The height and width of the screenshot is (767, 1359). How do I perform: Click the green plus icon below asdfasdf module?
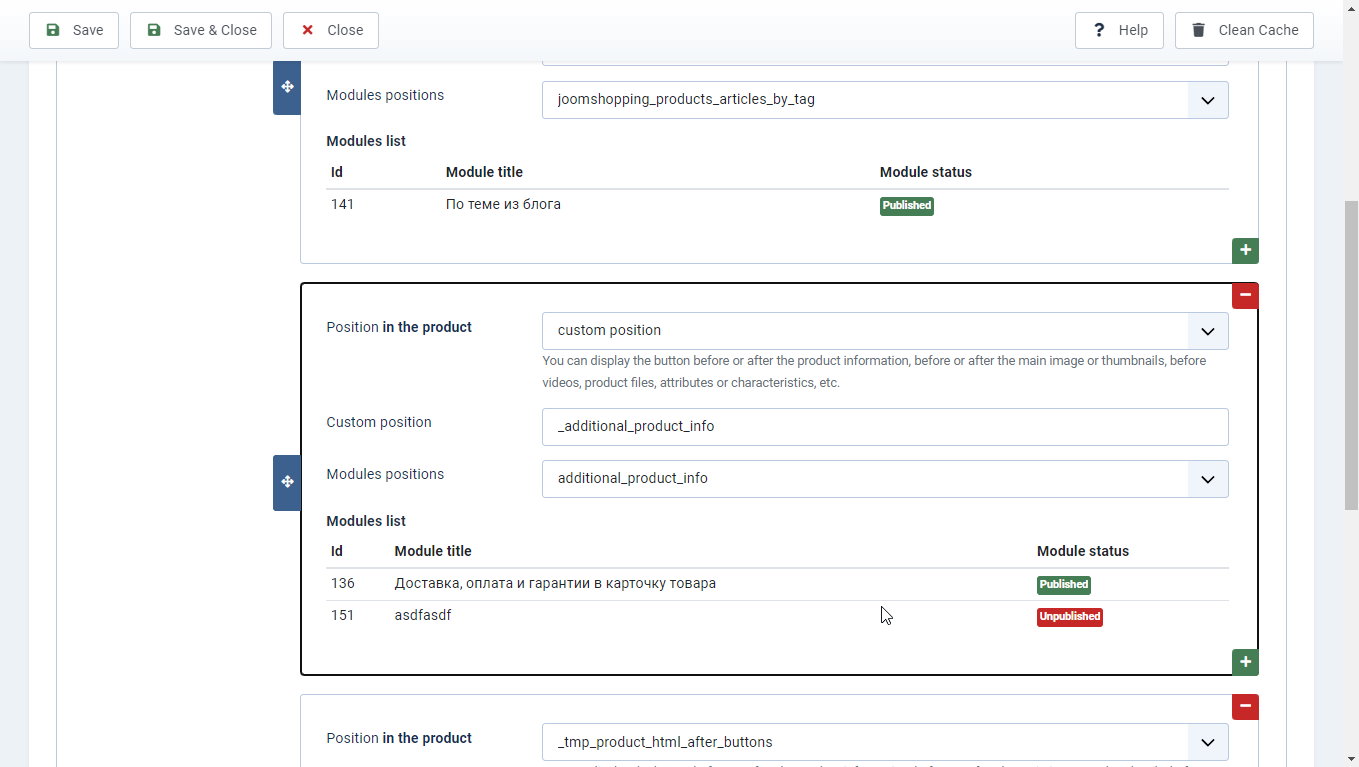[x=1244, y=661]
